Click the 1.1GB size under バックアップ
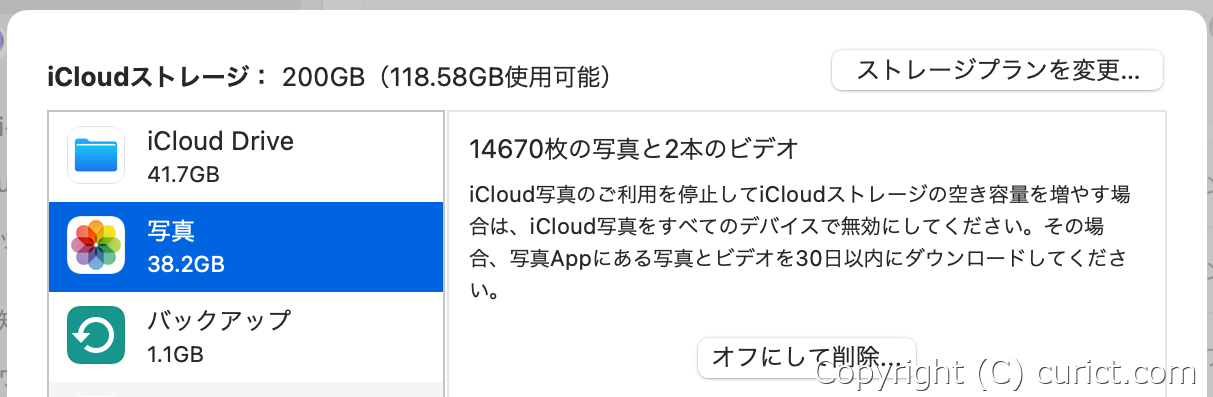The width and height of the screenshot is (1213, 397). coord(175,354)
